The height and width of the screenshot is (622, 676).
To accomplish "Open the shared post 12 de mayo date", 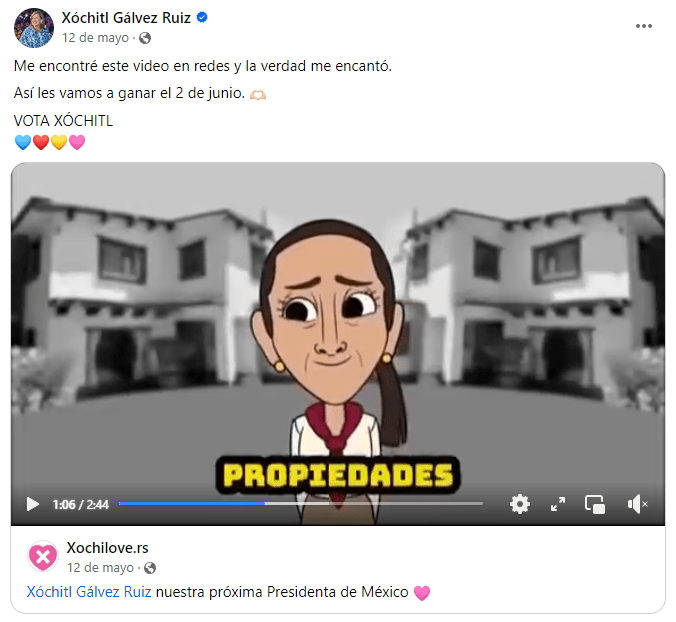I will pyautogui.click(x=100, y=568).
